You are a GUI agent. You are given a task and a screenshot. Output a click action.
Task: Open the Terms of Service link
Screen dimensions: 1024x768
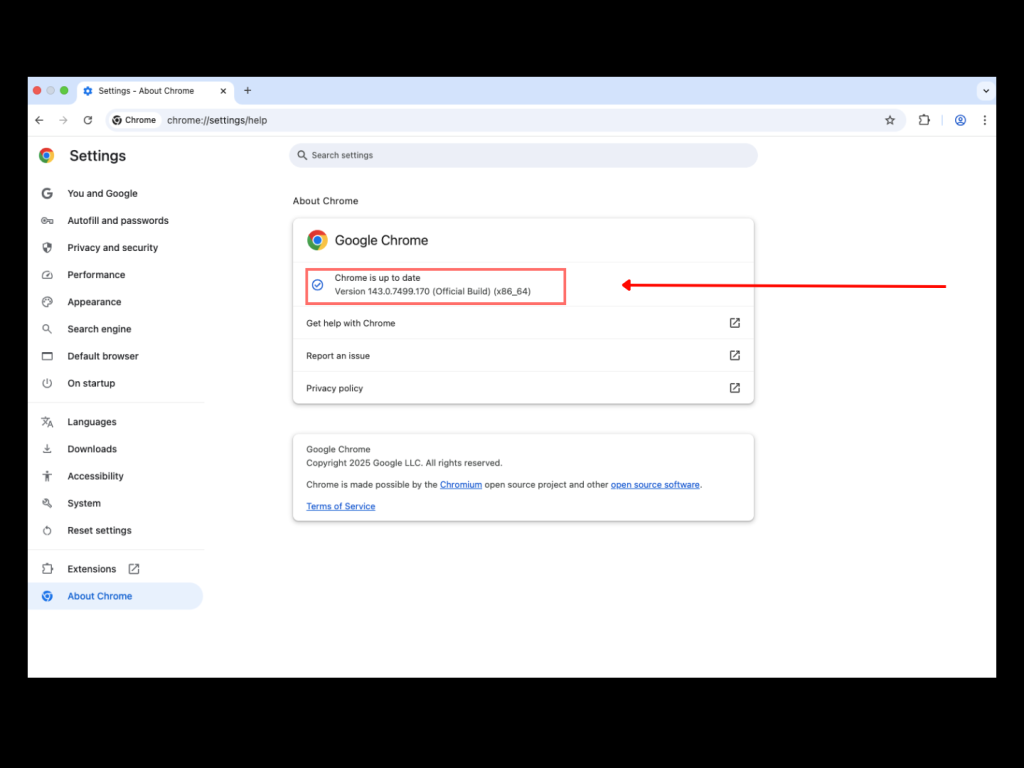pos(340,507)
